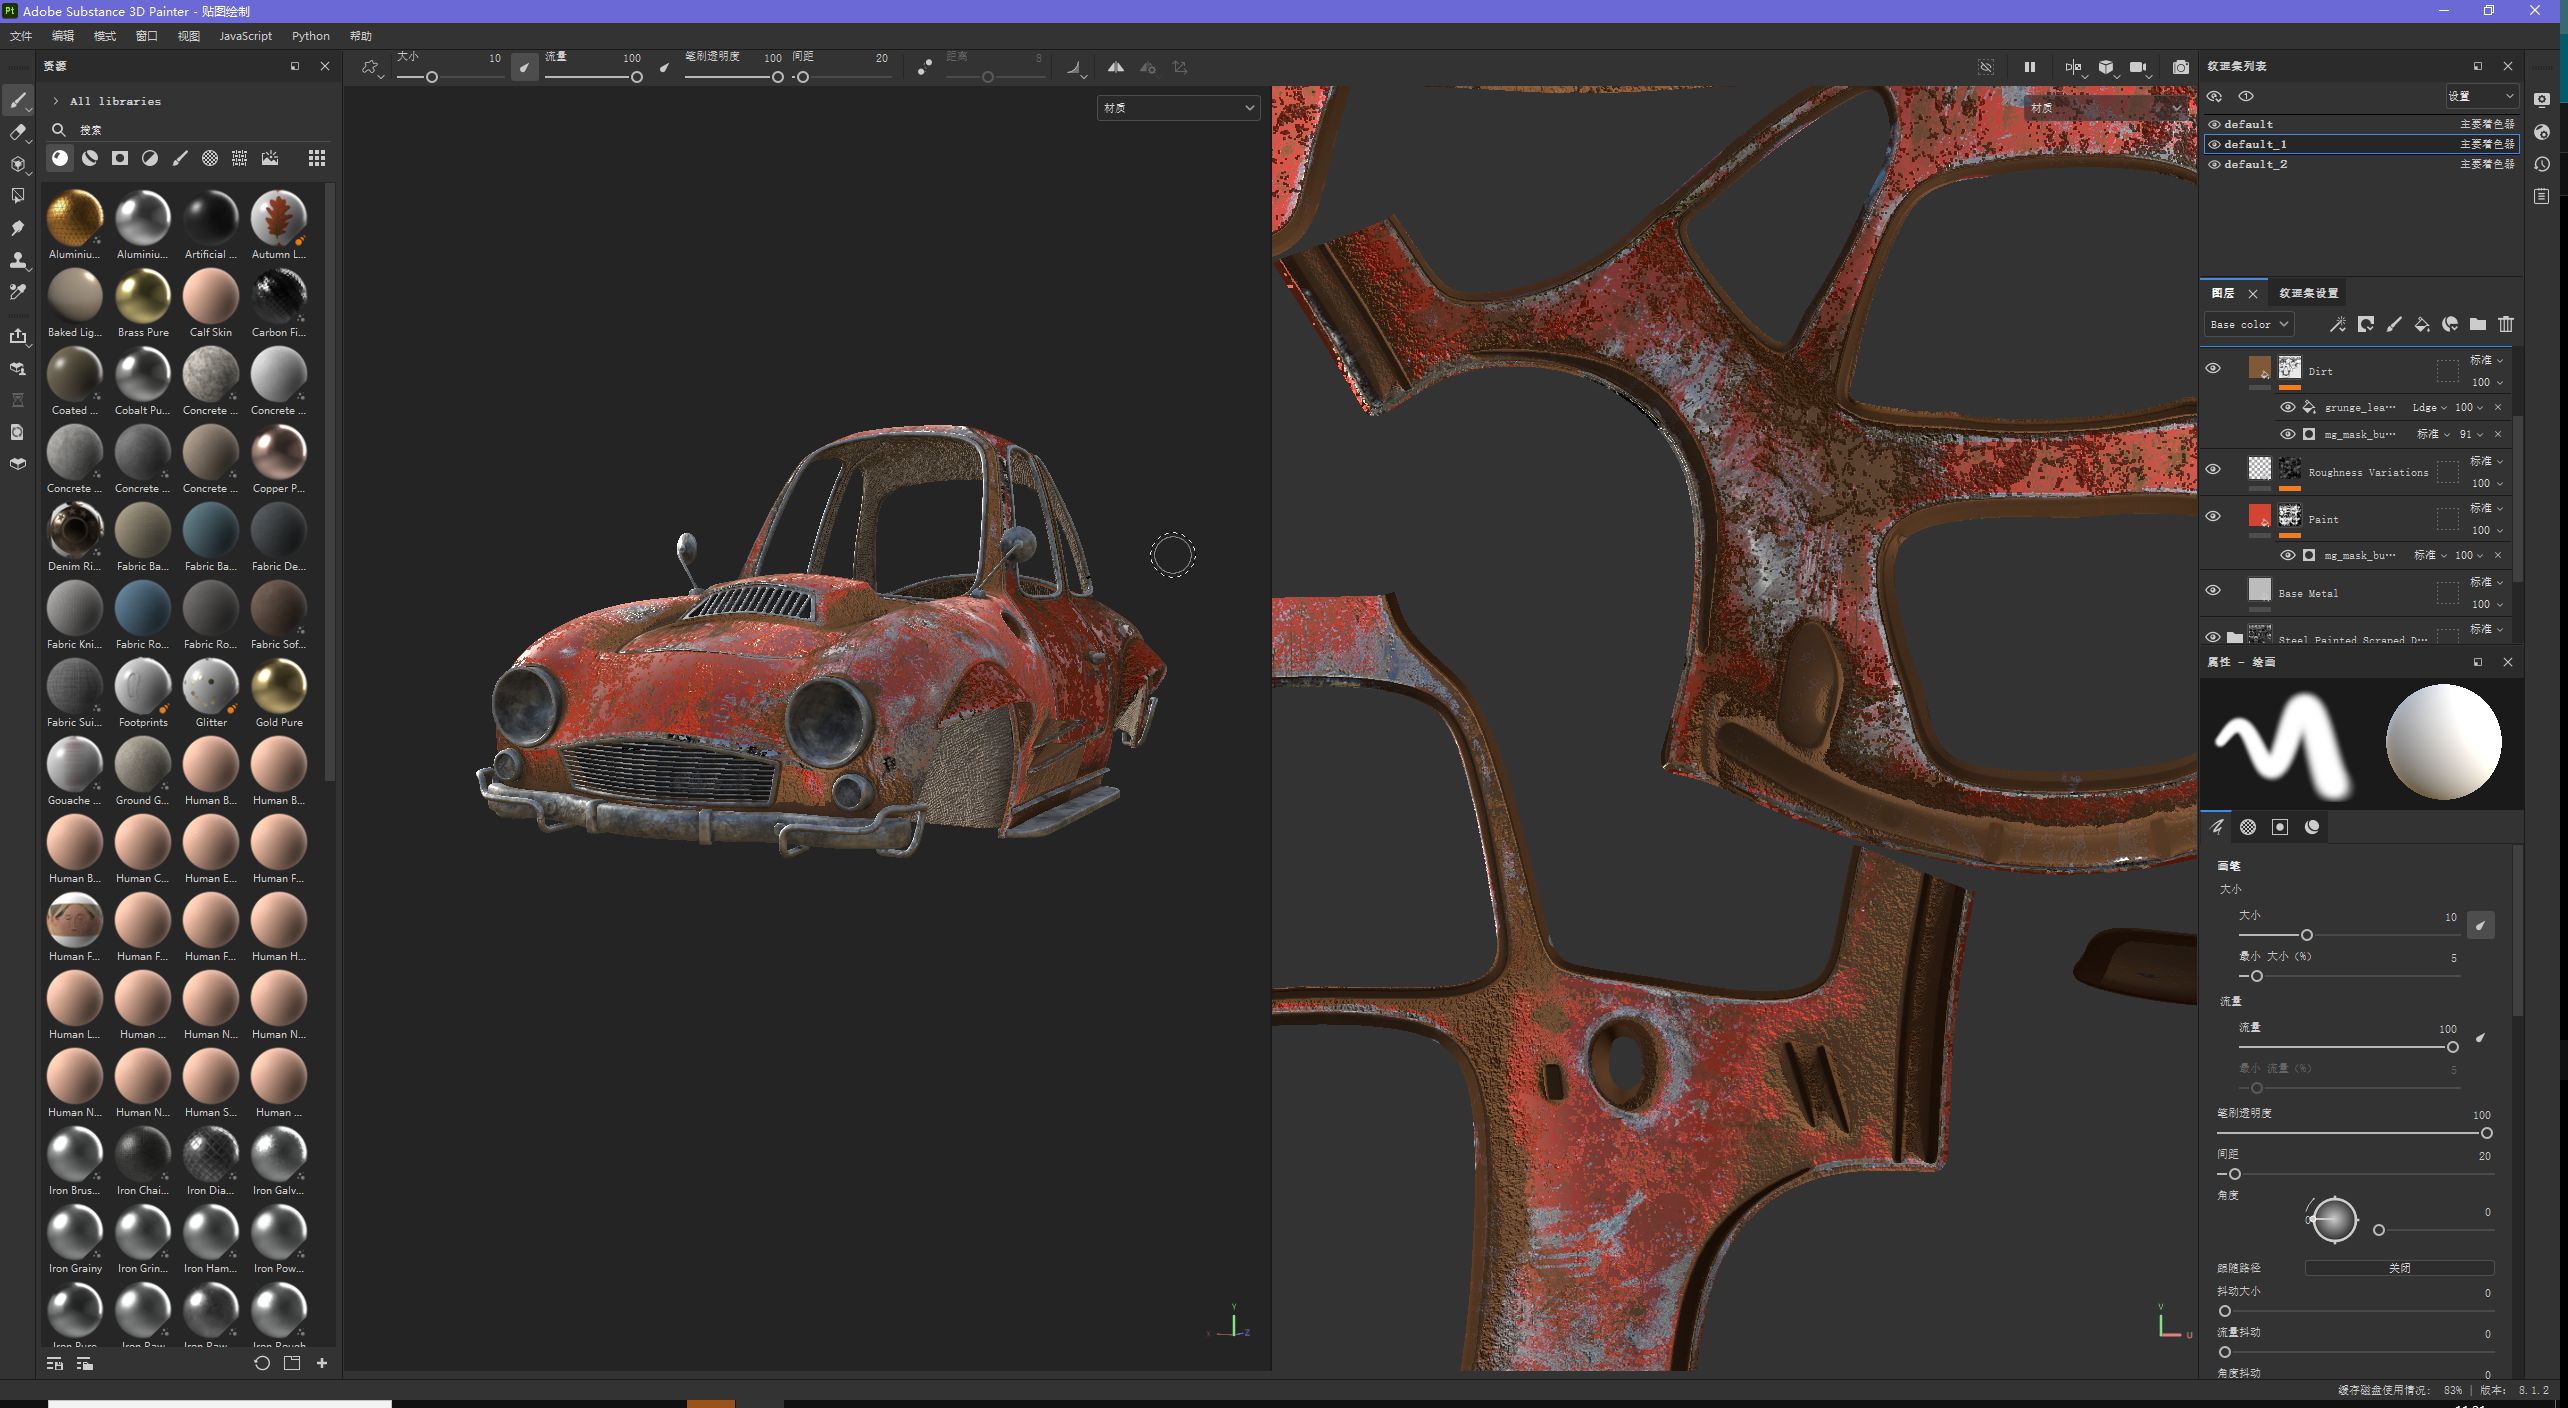Open add effect magic wand menu
The image size is (2568, 1408).
[x=2337, y=324]
